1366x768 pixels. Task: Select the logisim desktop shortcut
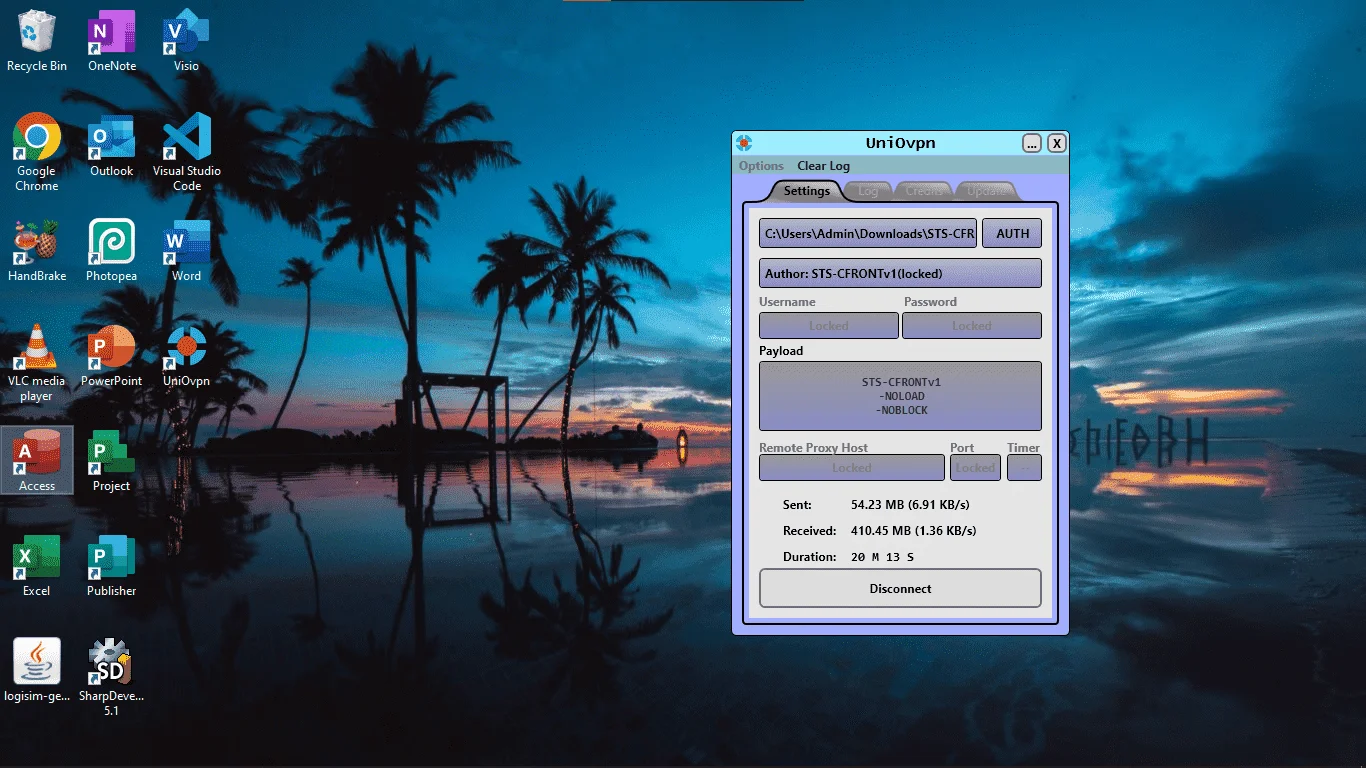pos(37,670)
